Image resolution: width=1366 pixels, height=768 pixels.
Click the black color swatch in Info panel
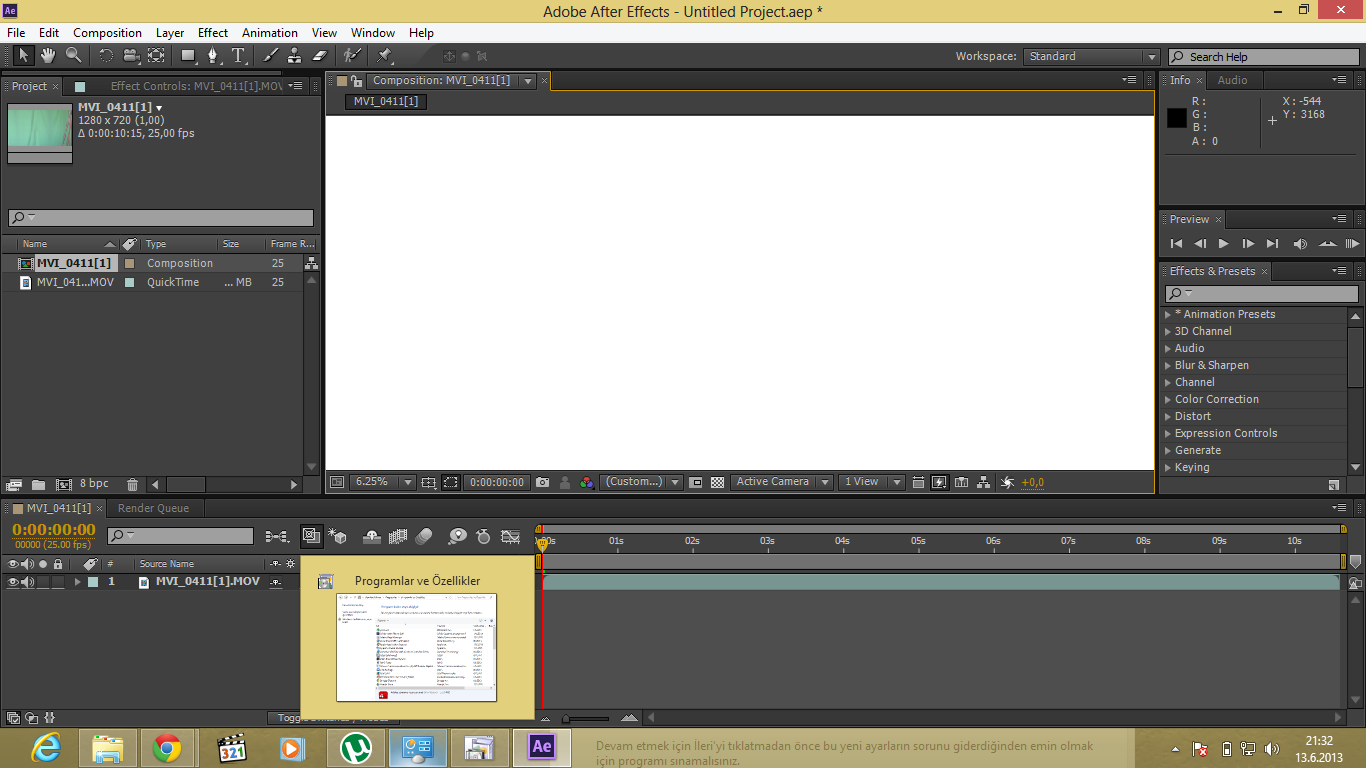(x=1177, y=117)
